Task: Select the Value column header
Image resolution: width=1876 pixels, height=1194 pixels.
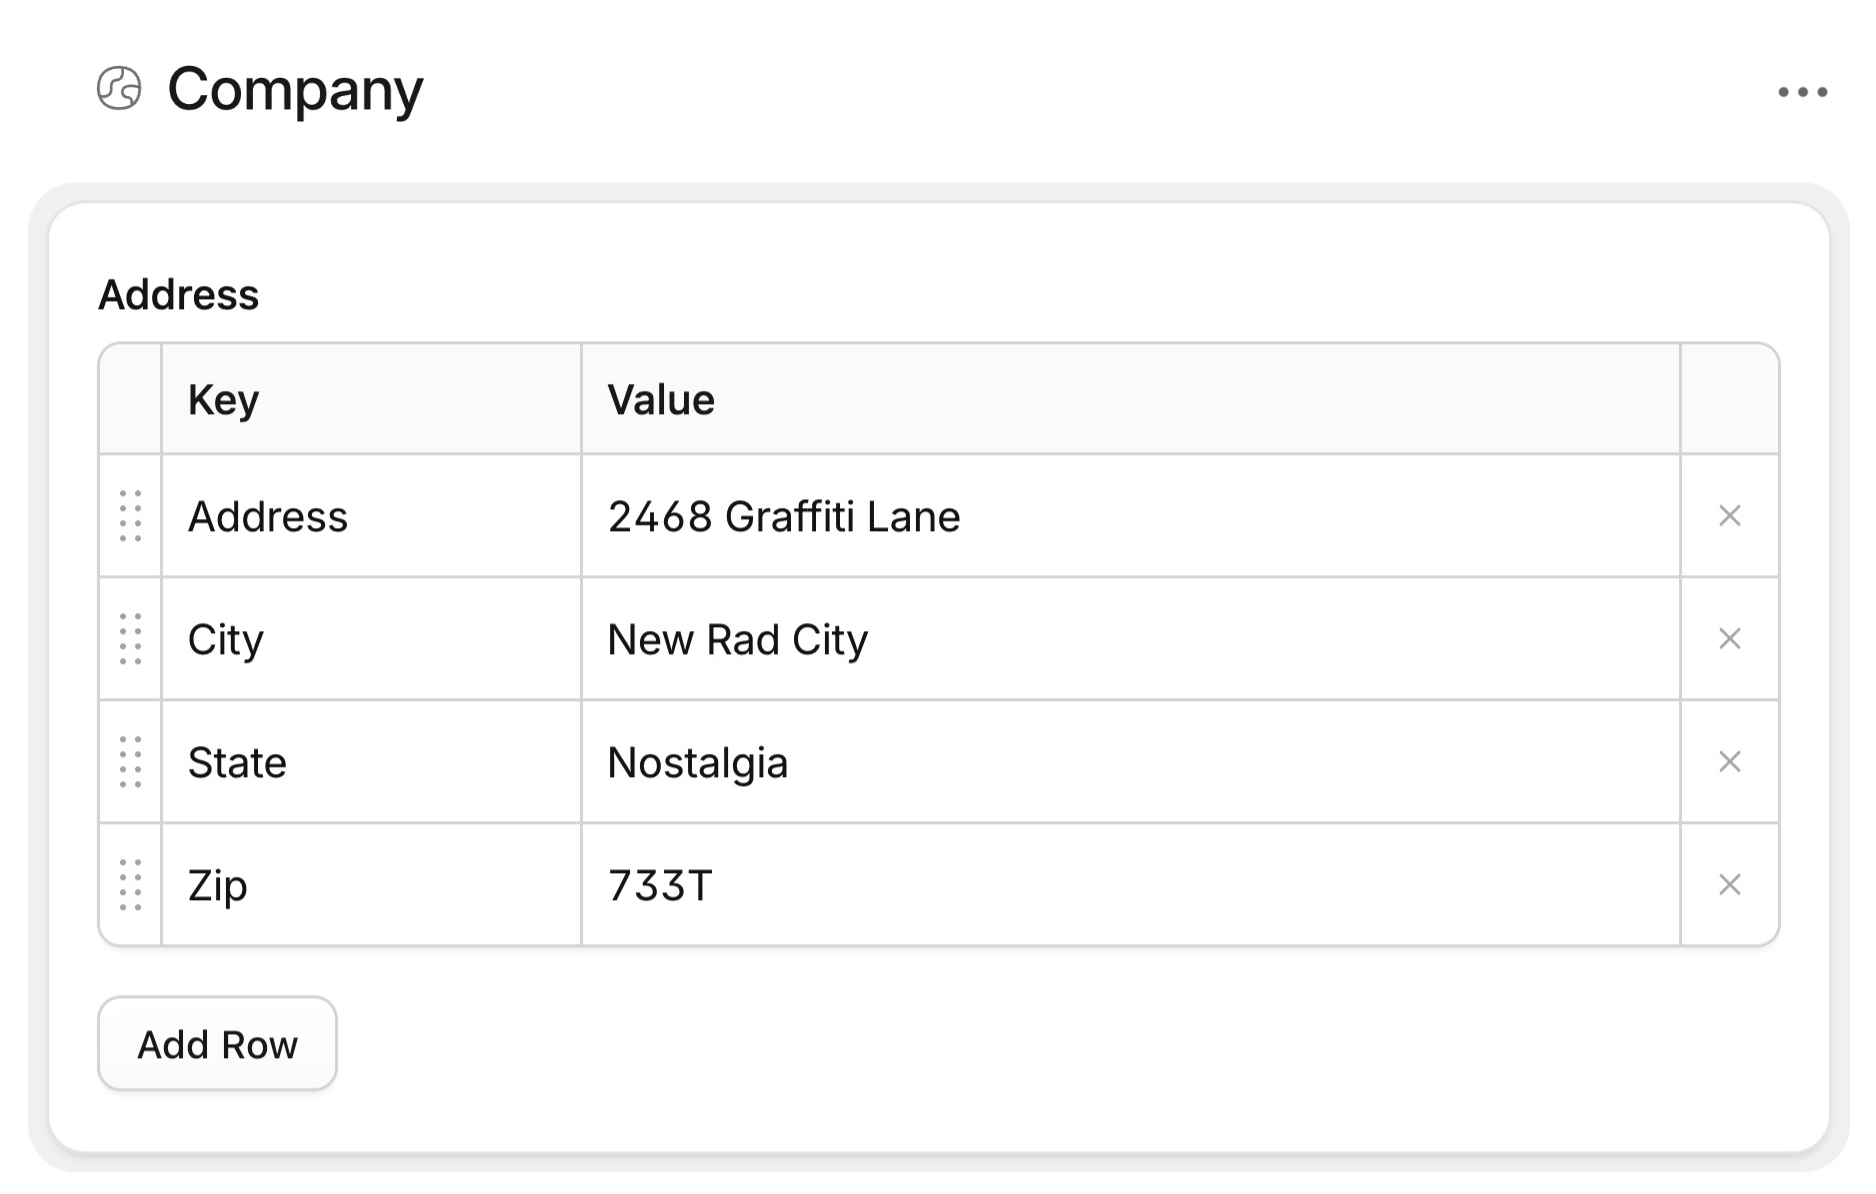Action: pos(661,398)
